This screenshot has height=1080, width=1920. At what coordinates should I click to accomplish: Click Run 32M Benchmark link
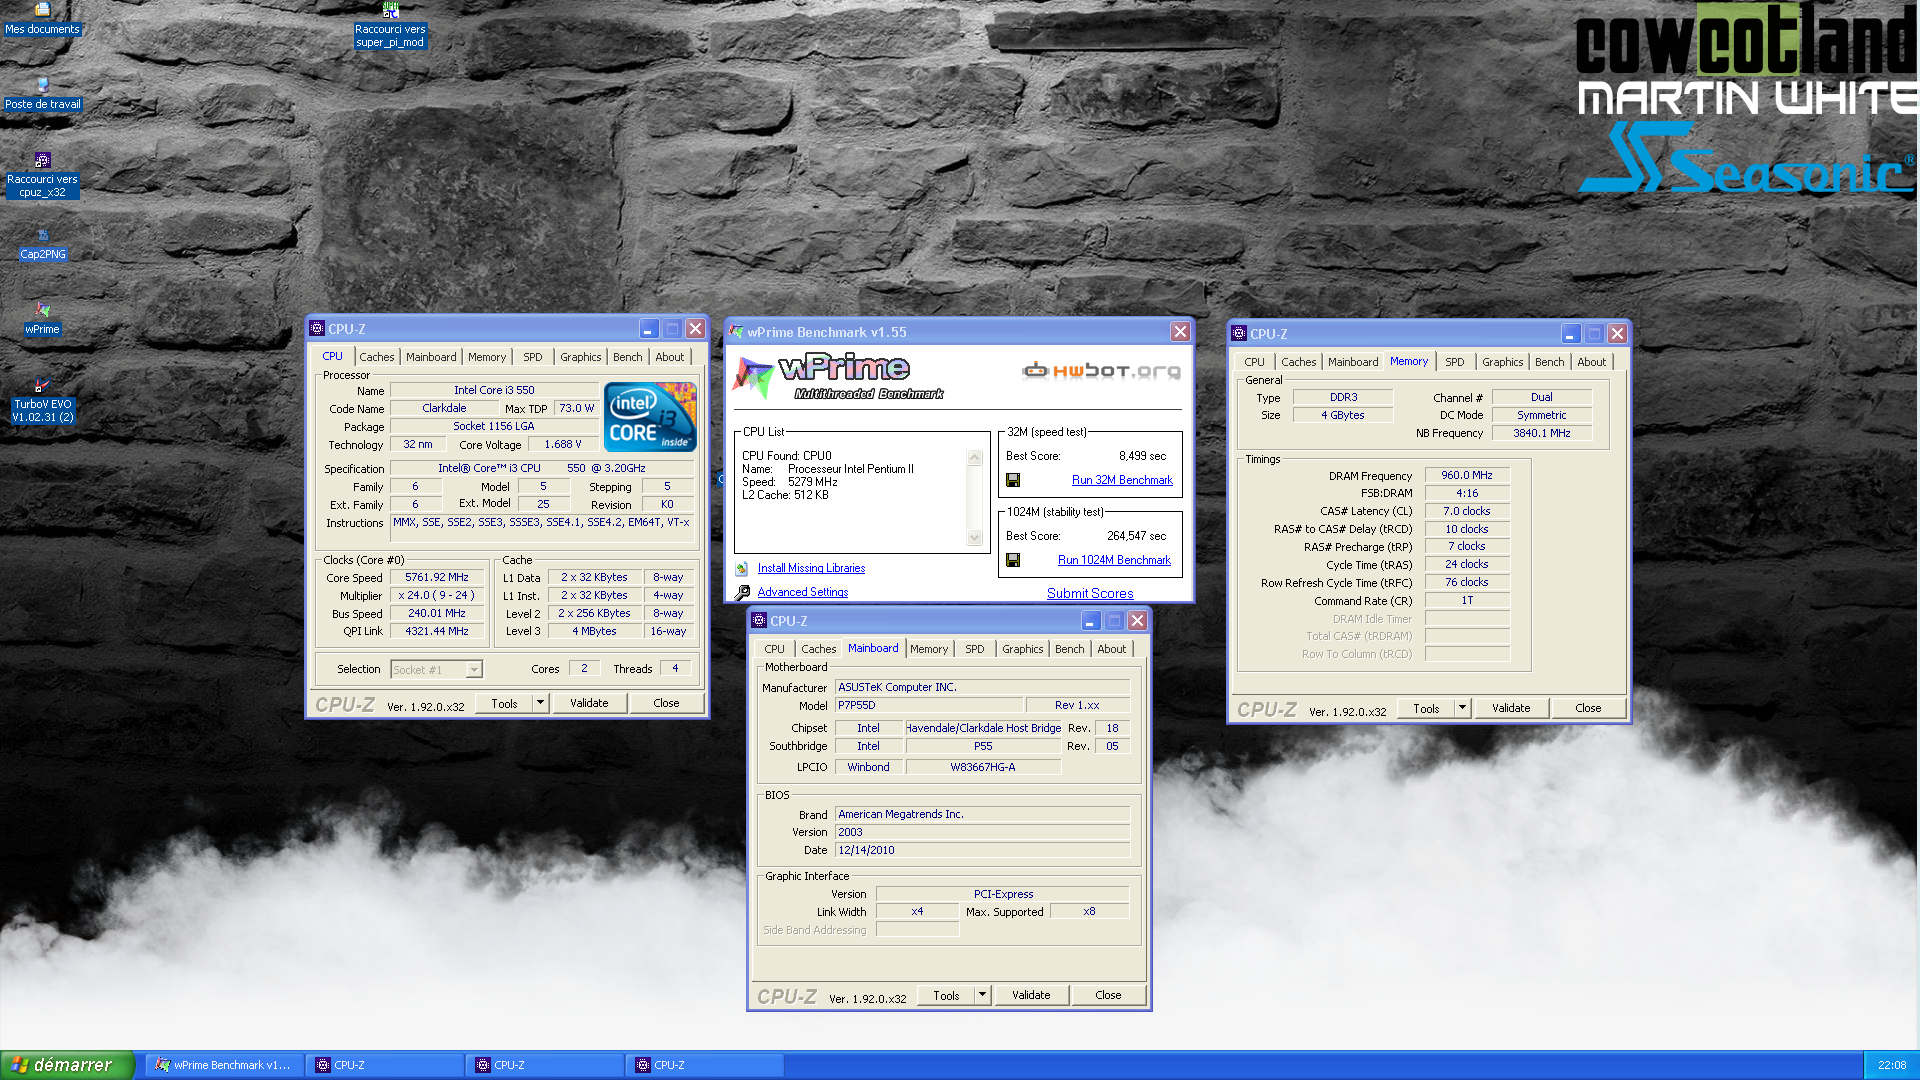1122,480
